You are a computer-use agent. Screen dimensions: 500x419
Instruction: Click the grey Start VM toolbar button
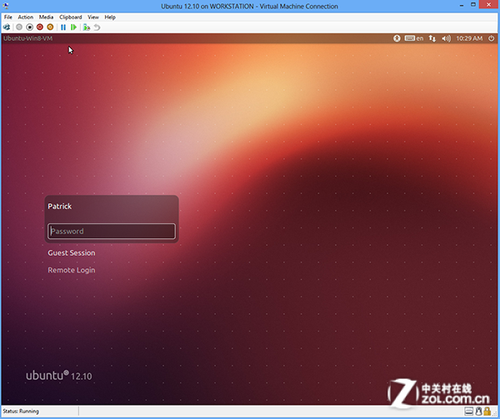coord(19,27)
